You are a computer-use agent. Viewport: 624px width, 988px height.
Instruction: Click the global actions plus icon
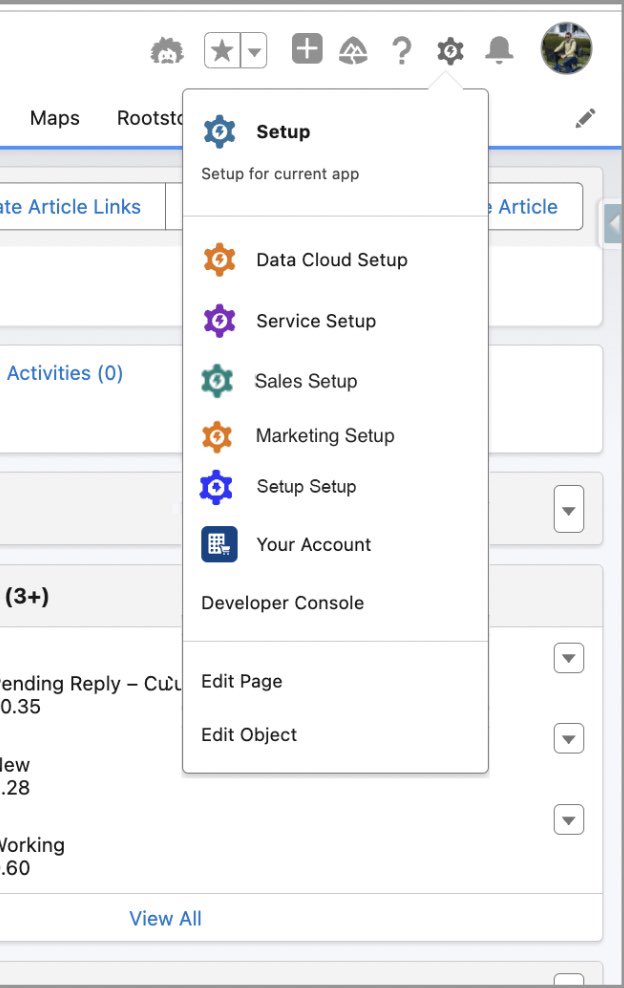(307, 49)
